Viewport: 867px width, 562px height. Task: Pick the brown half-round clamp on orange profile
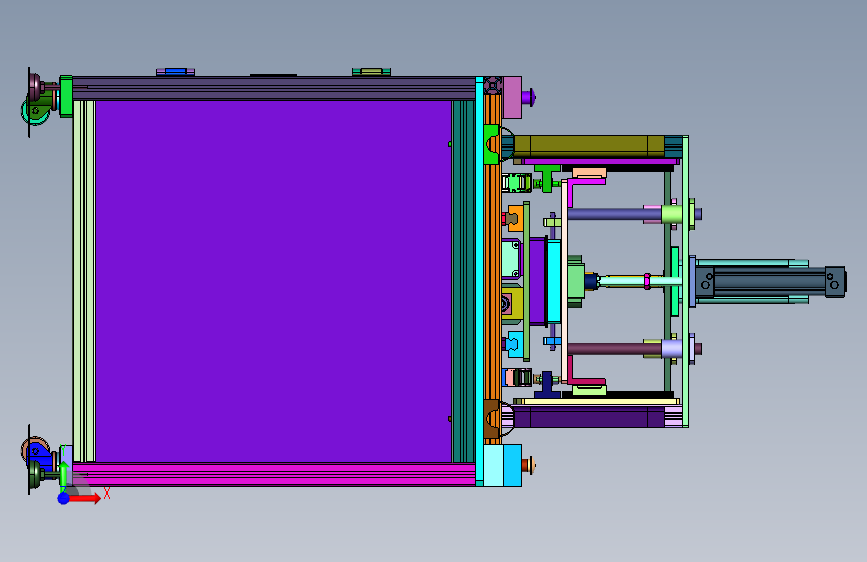coord(491,419)
